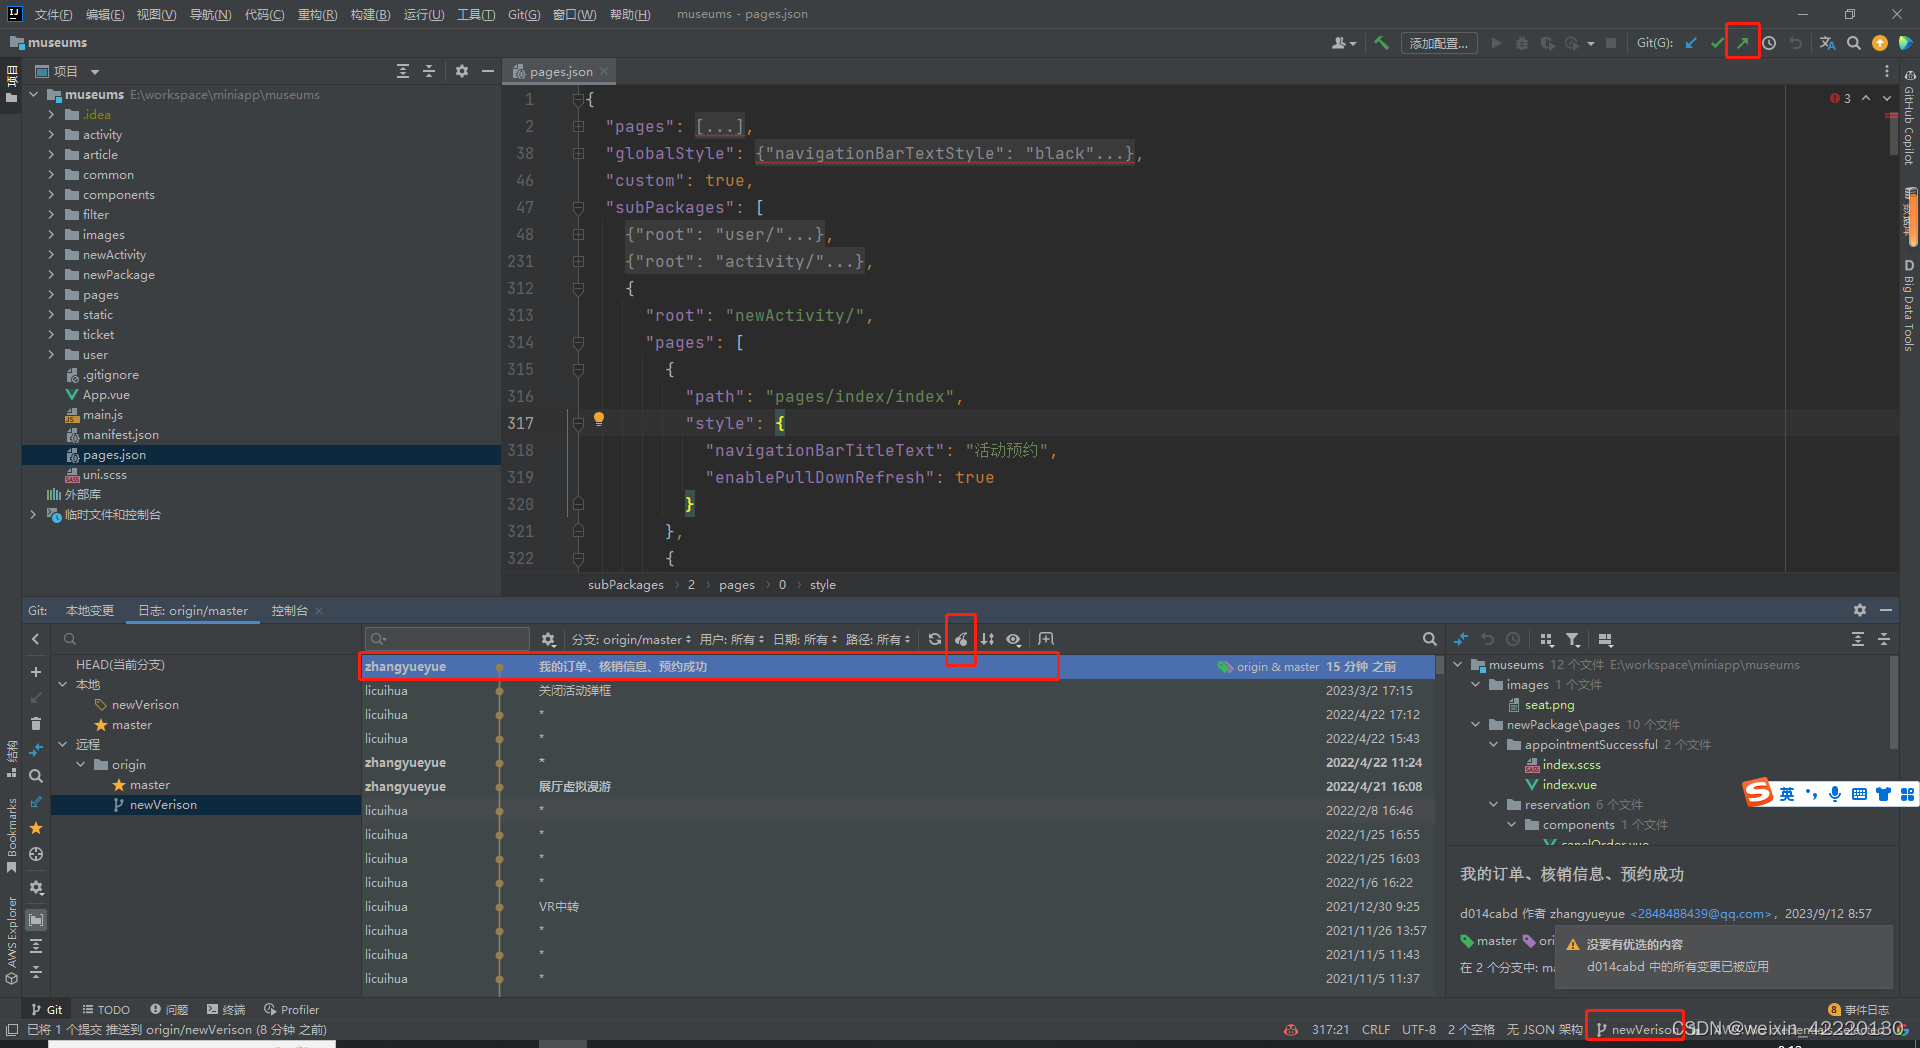Hide the Git tool window
This screenshot has width=1920, height=1048.
[x=1886, y=610]
